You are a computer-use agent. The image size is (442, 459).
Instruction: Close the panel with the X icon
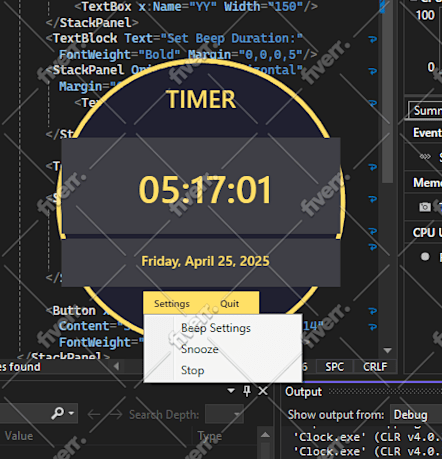263,391
